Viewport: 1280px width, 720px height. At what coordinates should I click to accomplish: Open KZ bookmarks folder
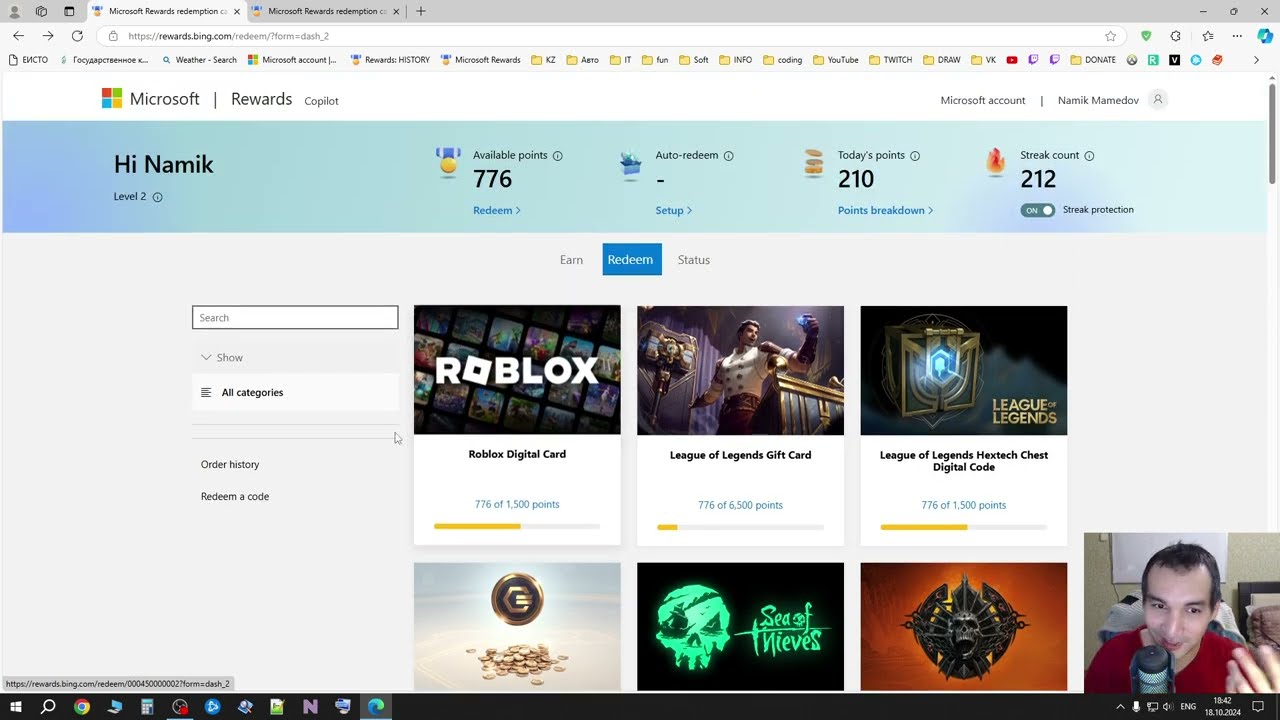point(543,60)
